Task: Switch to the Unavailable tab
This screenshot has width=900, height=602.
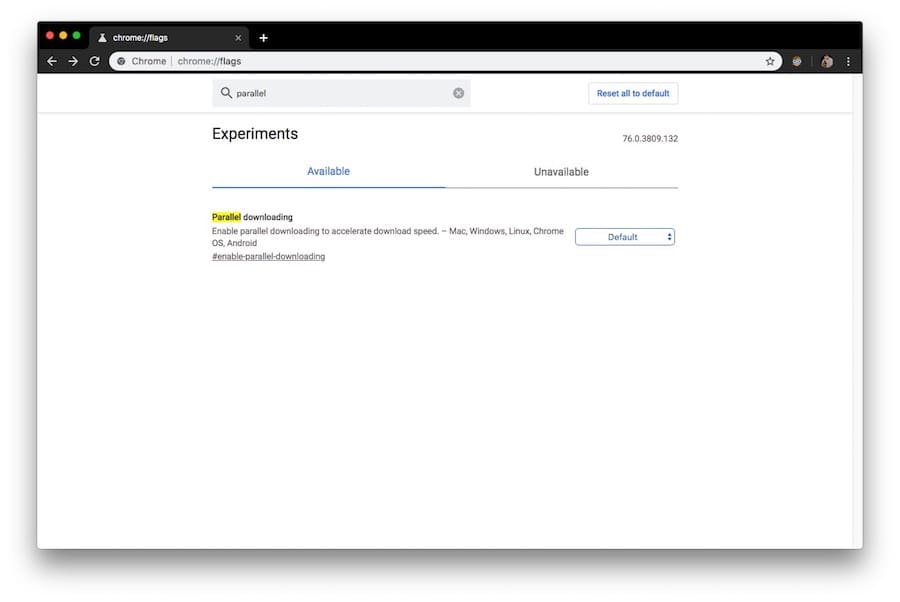Action: [561, 172]
